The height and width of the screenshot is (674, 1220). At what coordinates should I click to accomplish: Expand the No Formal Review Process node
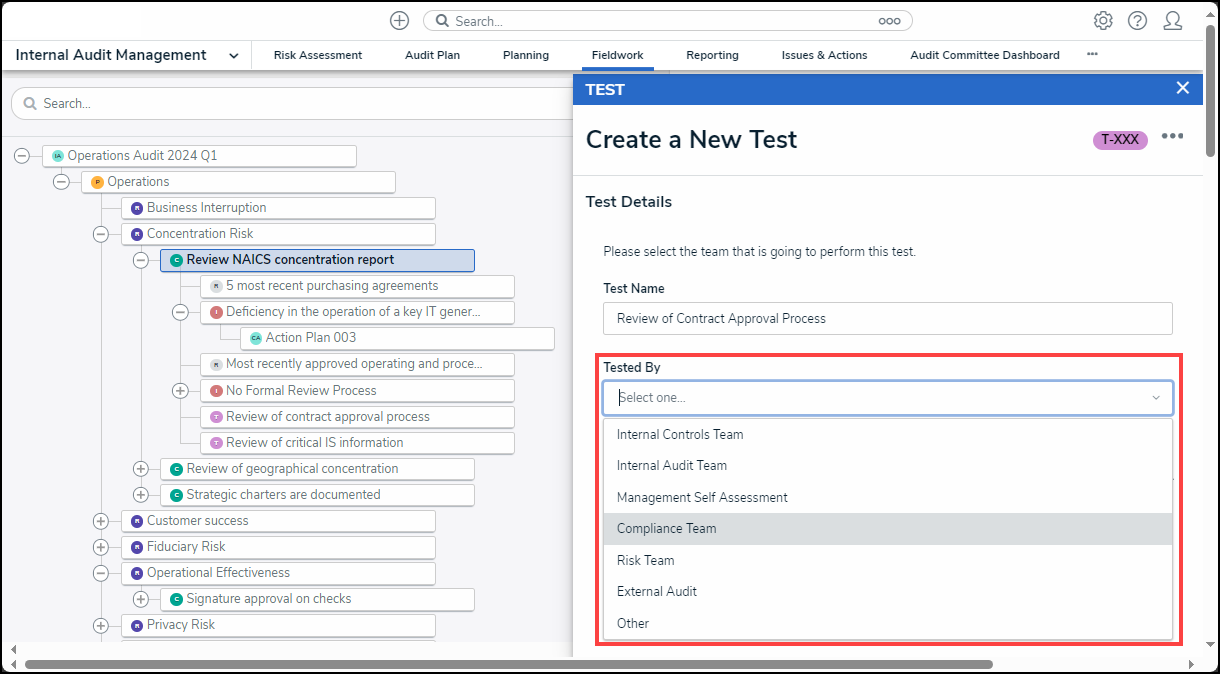(180, 391)
